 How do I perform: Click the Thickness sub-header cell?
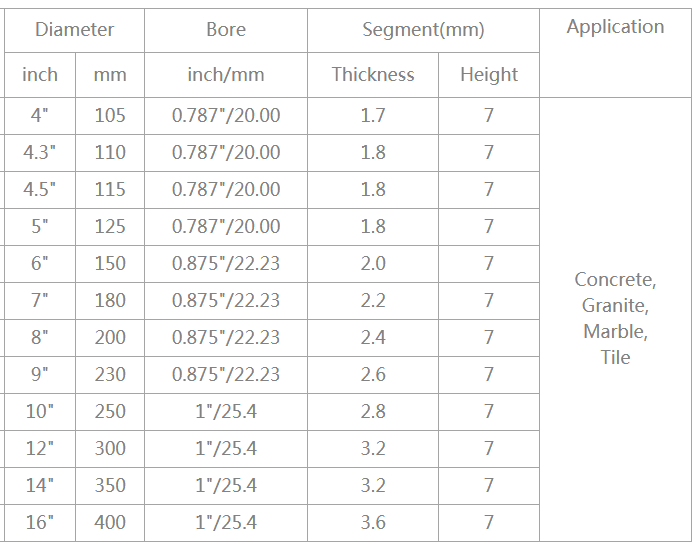[373, 75]
